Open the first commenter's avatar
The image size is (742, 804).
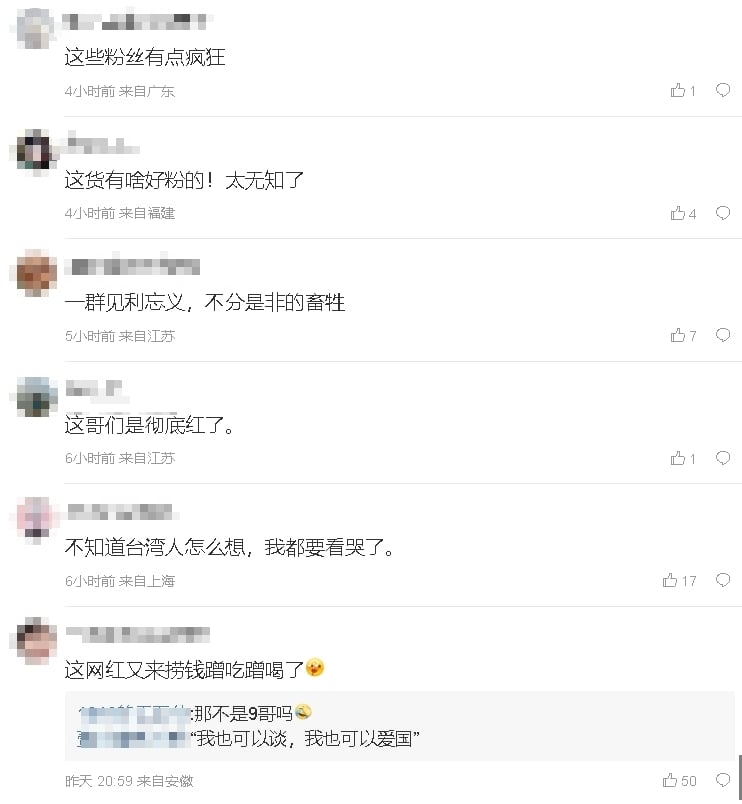click(x=33, y=25)
